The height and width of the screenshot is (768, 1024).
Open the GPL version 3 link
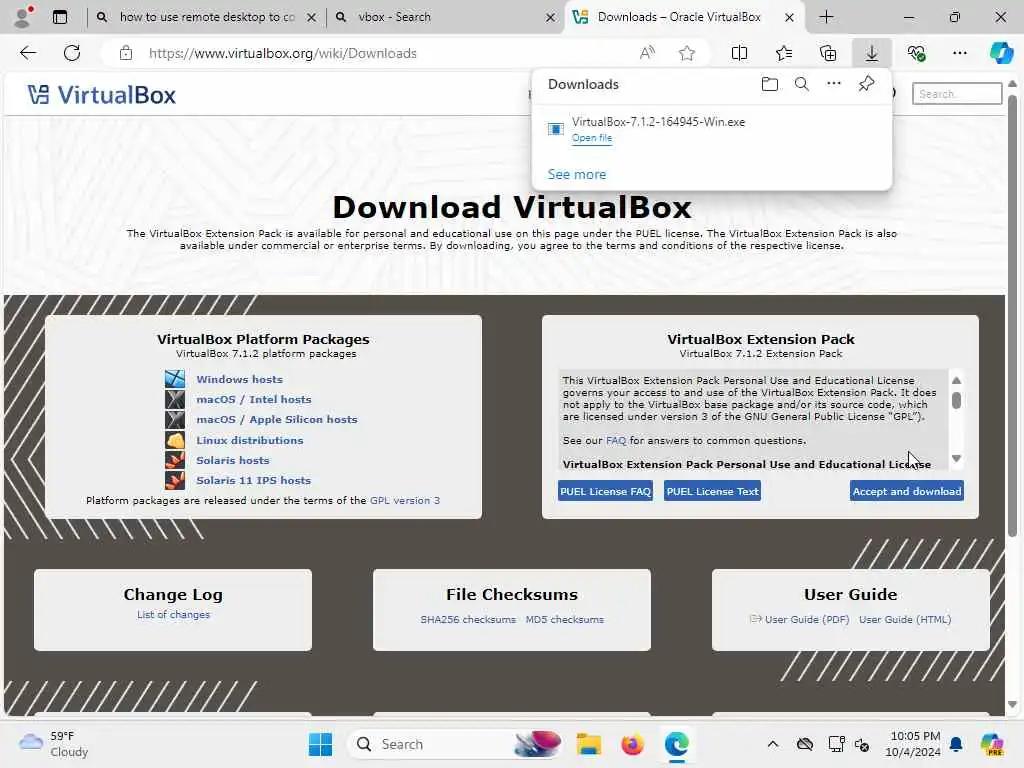pos(405,501)
